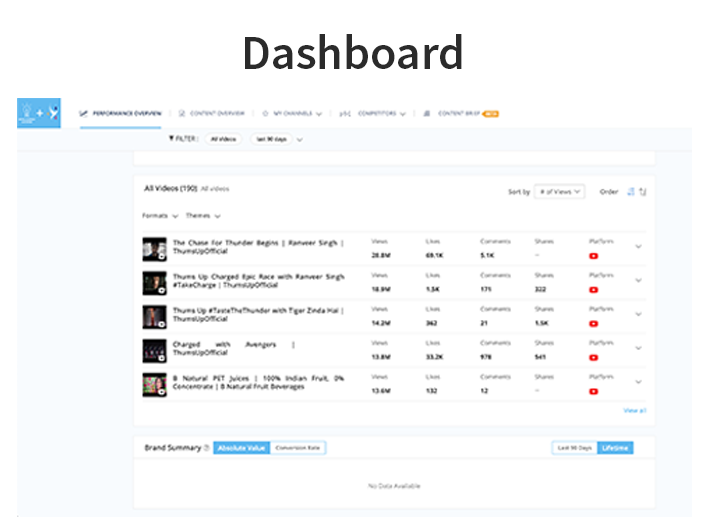Select the Last 90 Days button in Brand Summary

[x=575, y=448]
